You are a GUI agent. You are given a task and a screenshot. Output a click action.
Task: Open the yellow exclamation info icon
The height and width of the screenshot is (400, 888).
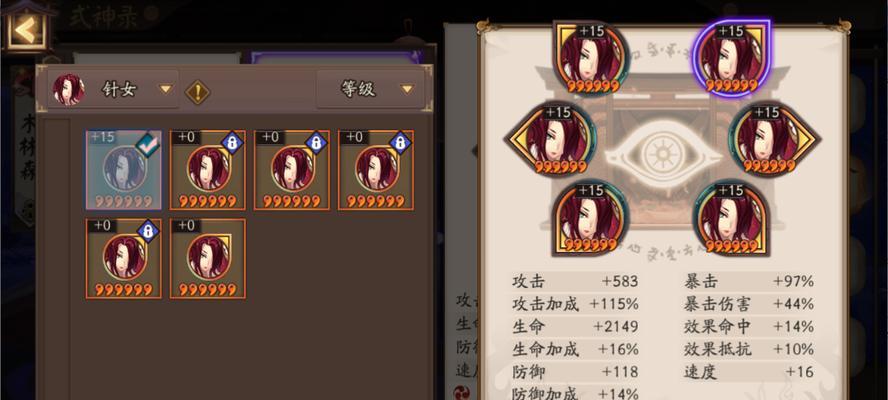click(198, 92)
